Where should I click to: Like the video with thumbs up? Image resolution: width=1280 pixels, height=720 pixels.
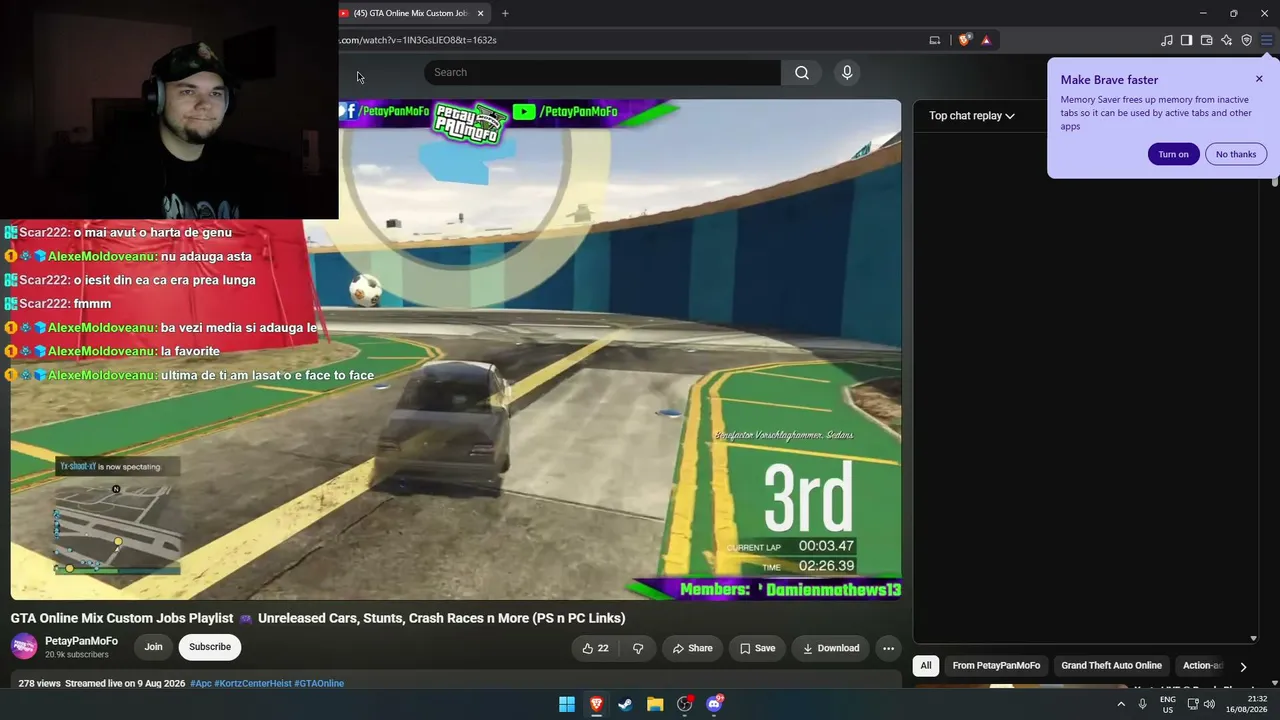[595, 648]
